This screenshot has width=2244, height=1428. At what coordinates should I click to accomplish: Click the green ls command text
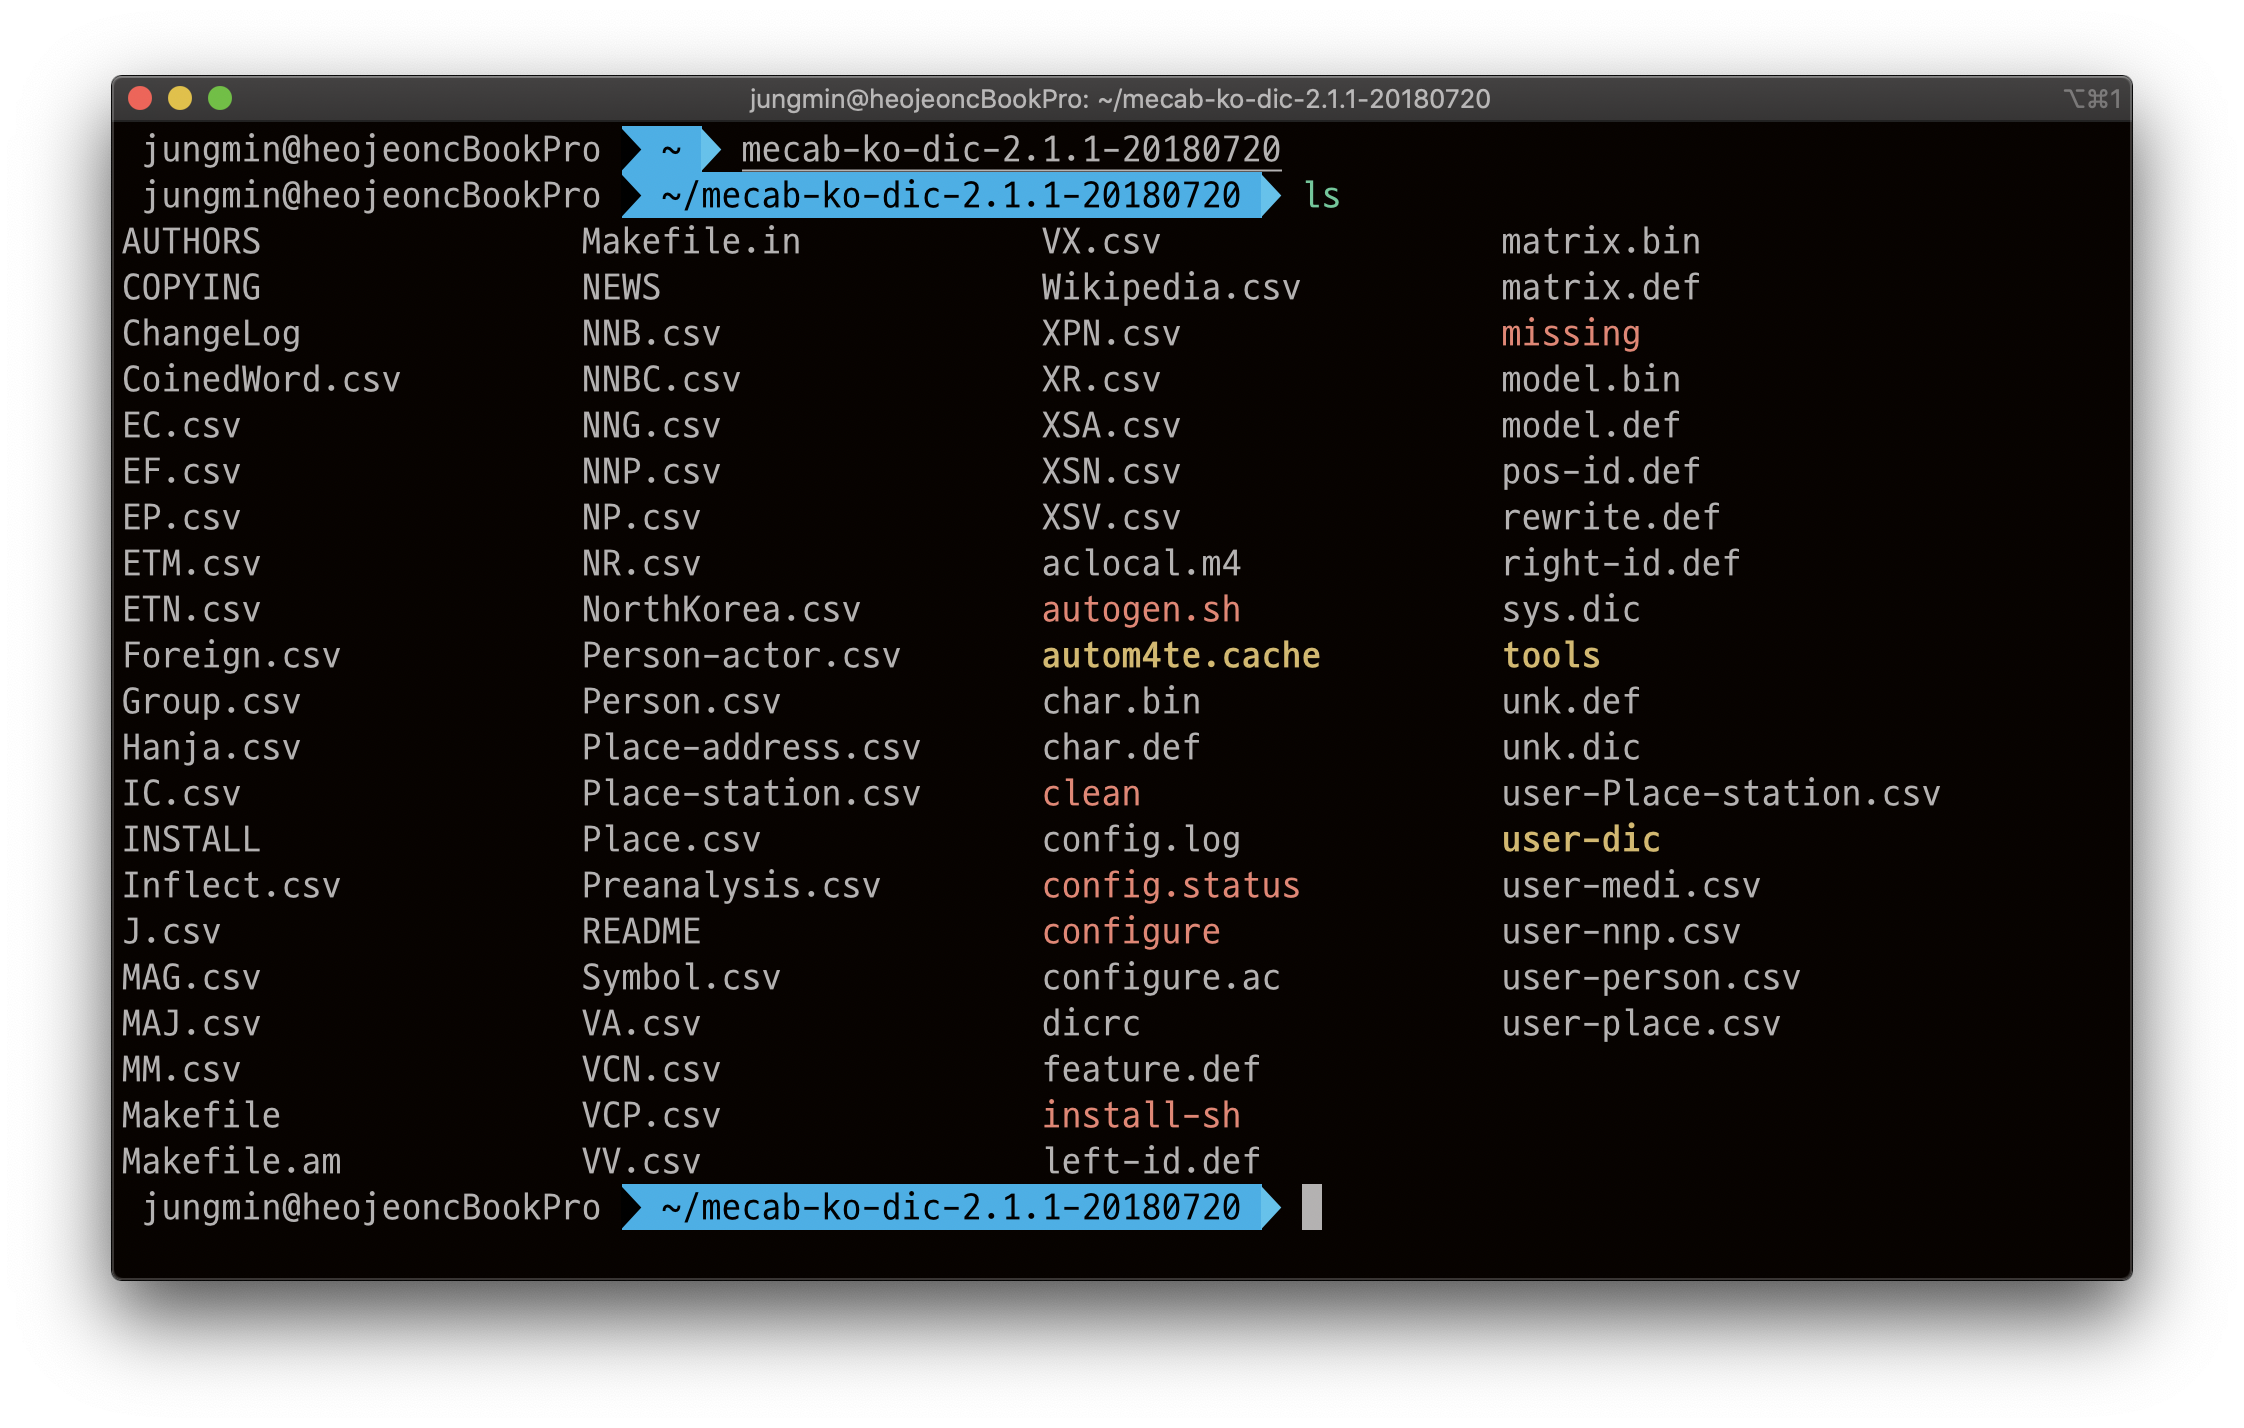pos(1321,195)
